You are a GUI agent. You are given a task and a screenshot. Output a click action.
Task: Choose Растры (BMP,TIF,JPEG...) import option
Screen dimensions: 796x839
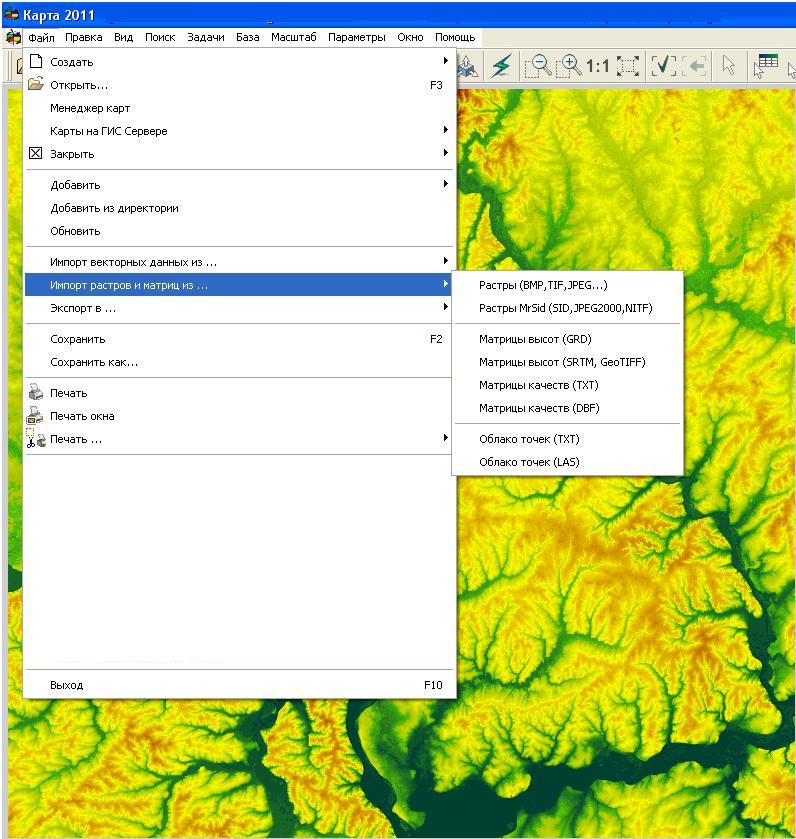(543, 285)
